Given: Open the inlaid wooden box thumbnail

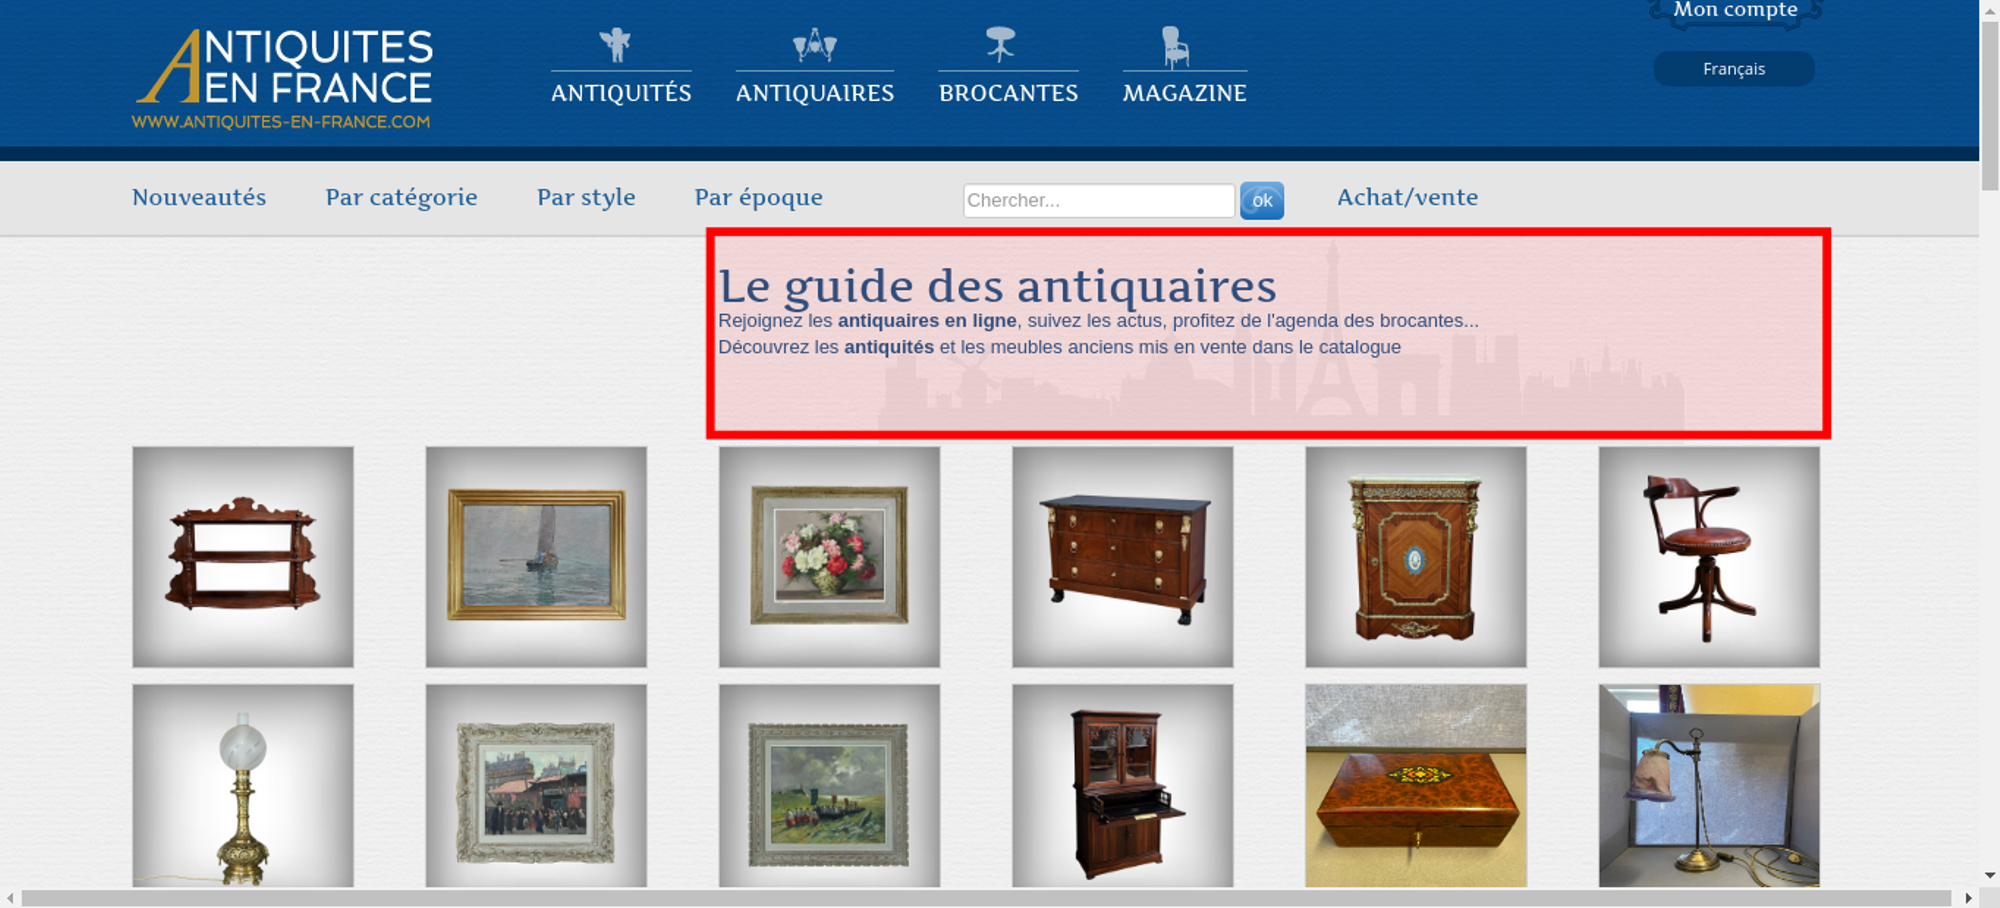Looking at the screenshot, I should pos(1416,786).
